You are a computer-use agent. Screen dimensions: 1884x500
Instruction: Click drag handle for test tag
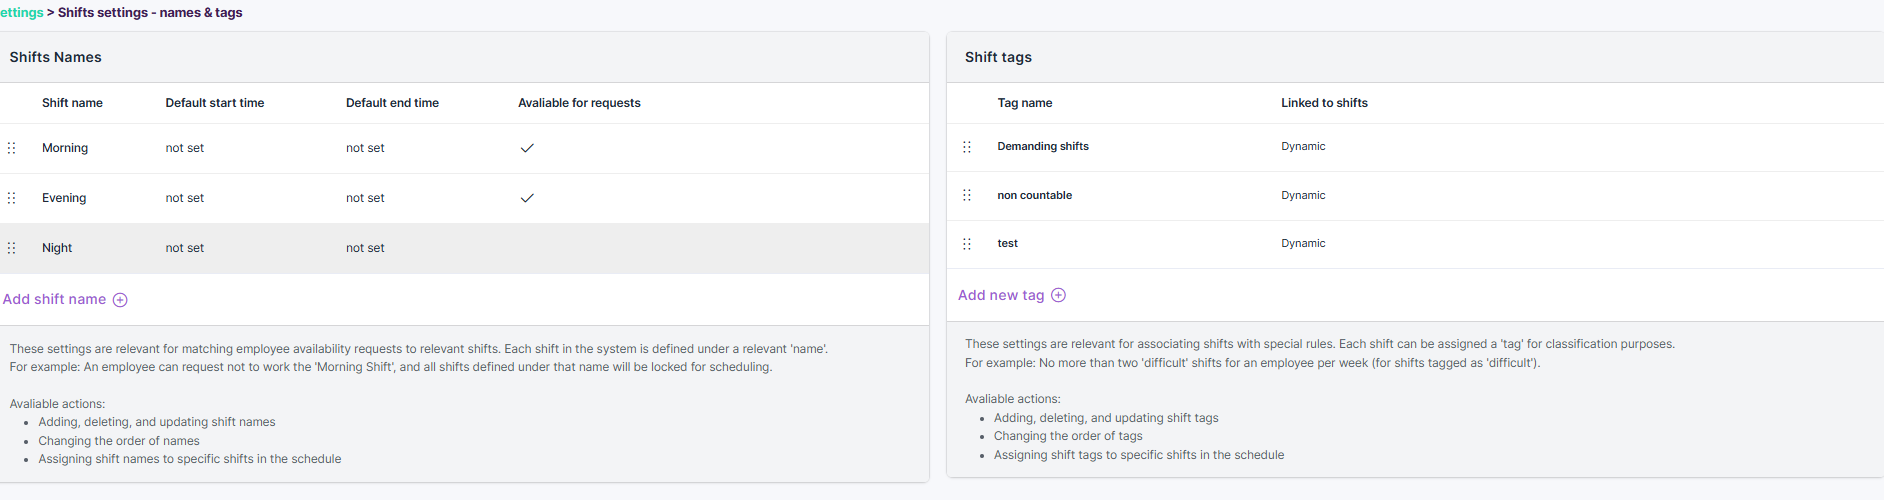(967, 244)
